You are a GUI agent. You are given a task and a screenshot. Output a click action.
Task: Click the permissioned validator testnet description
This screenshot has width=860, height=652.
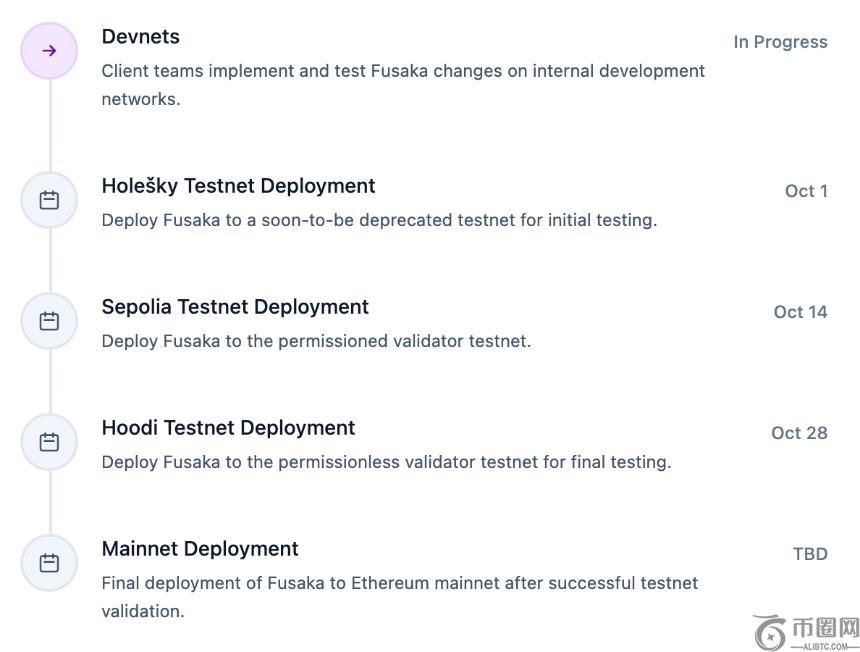coord(316,341)
